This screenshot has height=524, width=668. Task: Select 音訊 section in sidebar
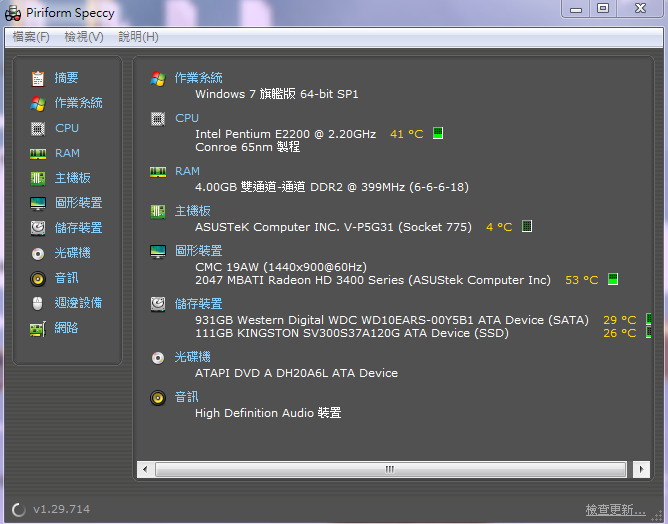[66, 278]
